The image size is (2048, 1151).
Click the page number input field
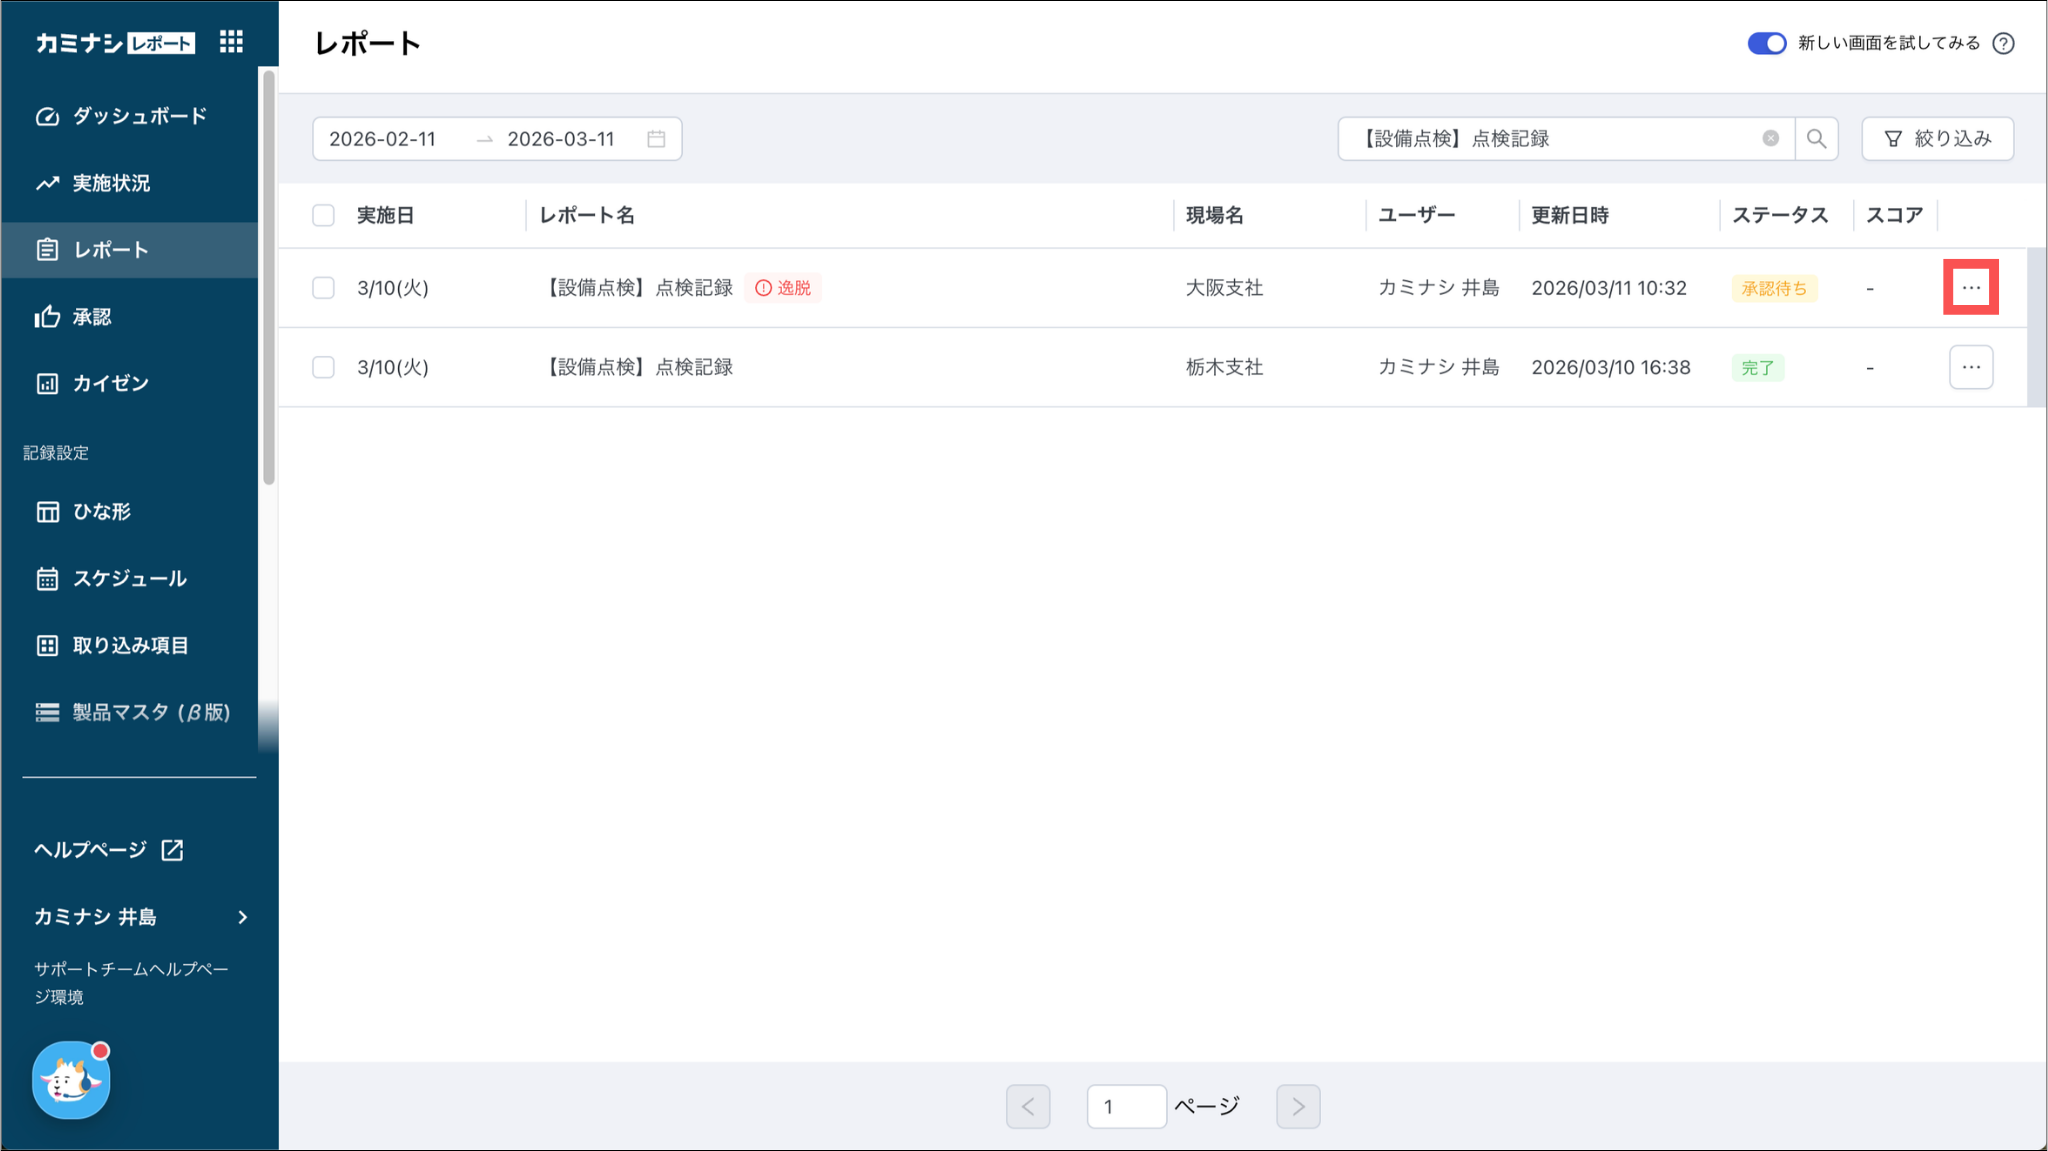coord(1126,1106)
